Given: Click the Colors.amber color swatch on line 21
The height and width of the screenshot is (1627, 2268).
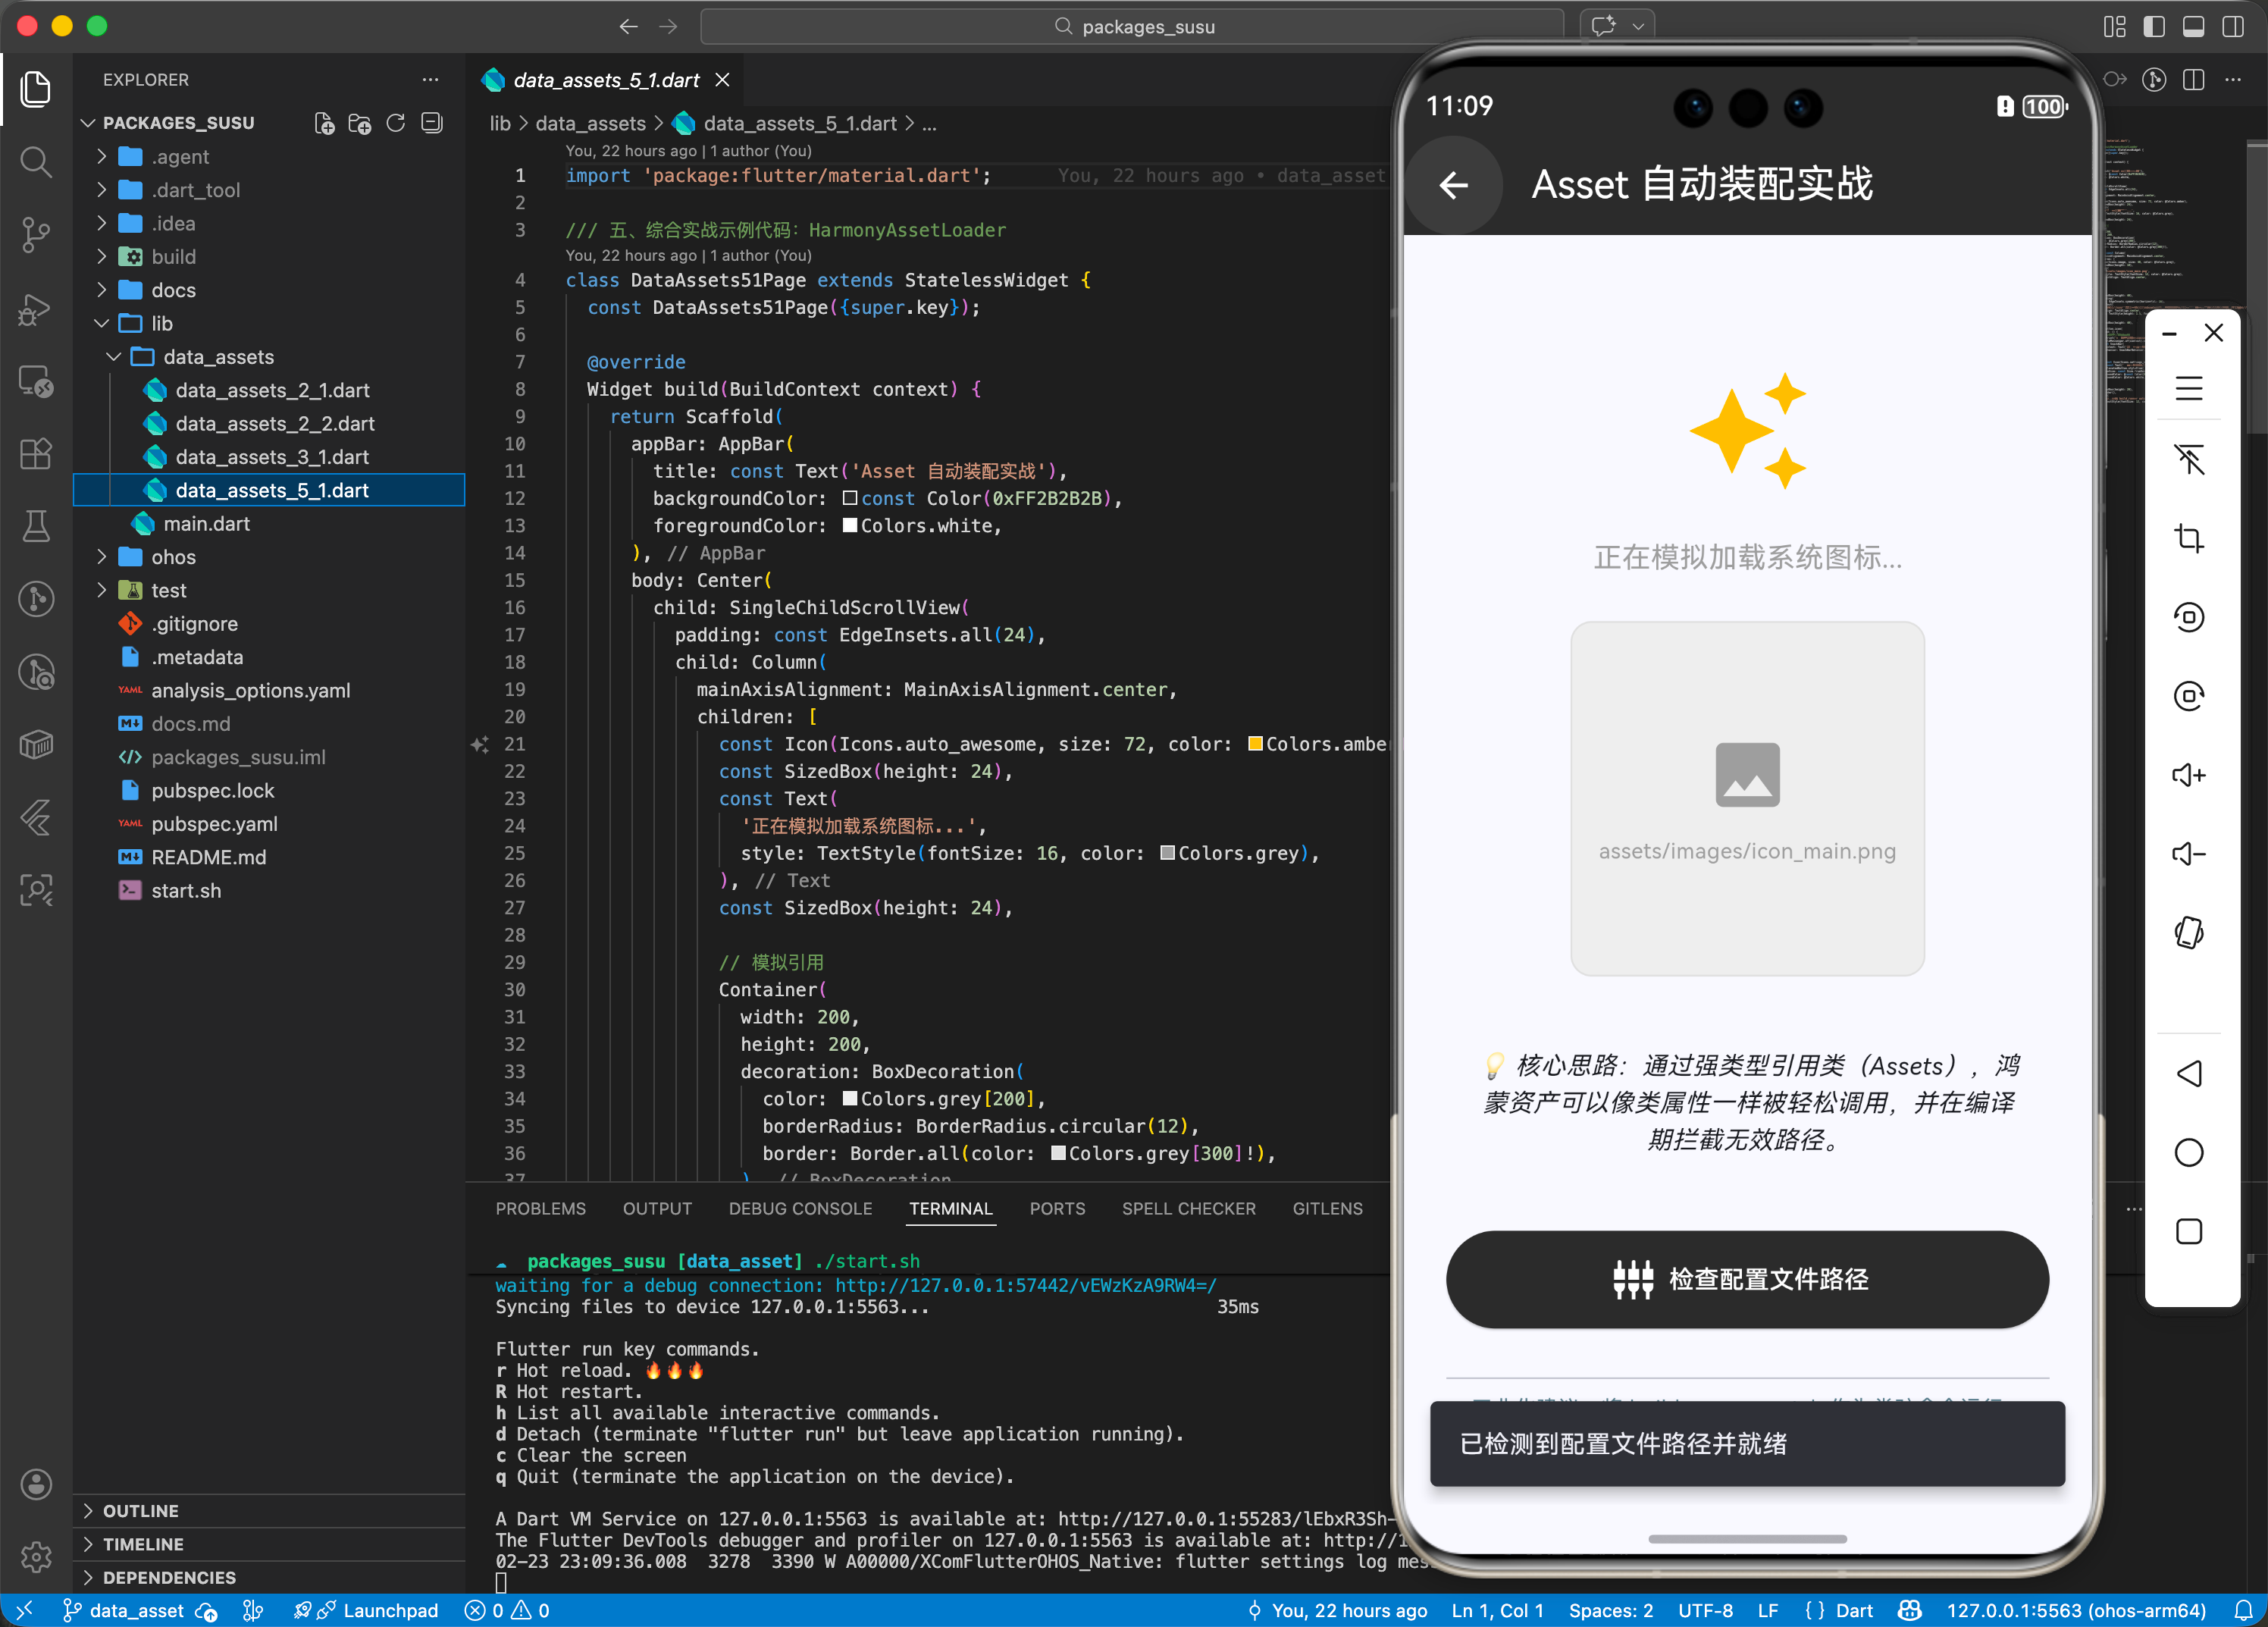Looking at the screenshot, I should click(1255, 744).
